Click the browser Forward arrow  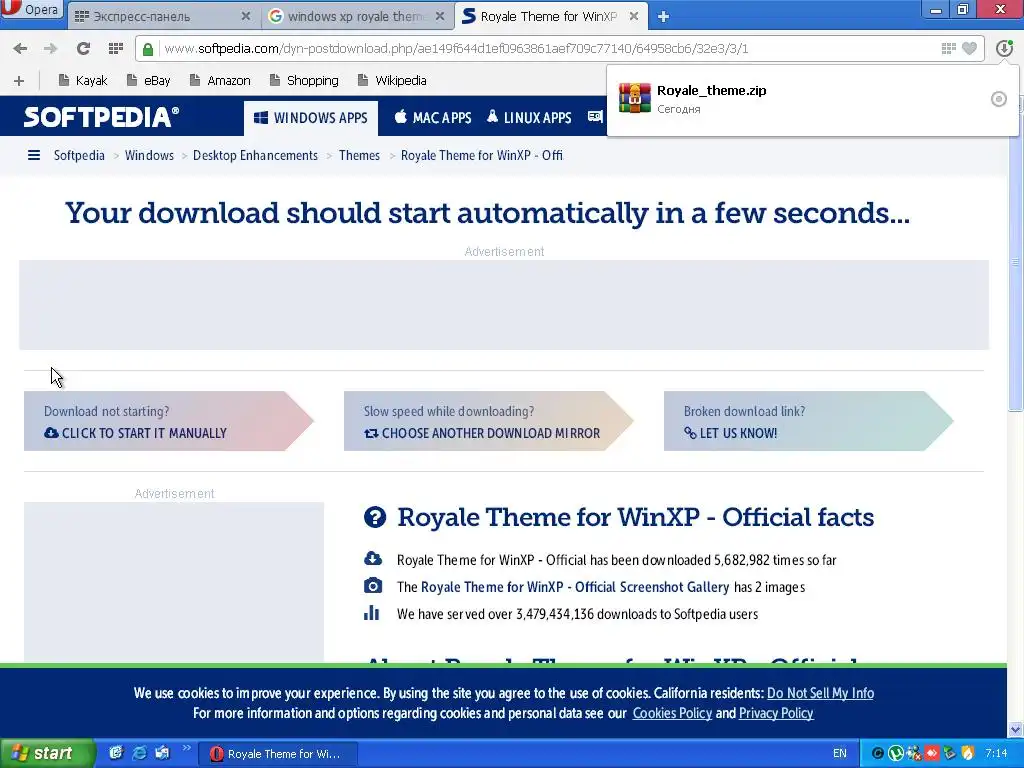pyautogui.click(x=50, y=48)
